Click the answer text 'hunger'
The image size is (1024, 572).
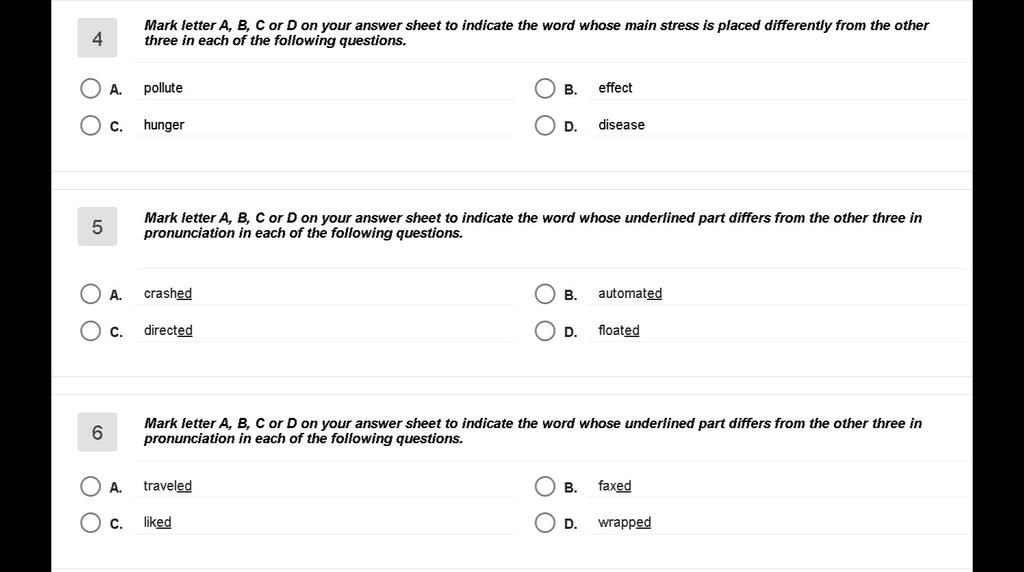tap(164, 125)
